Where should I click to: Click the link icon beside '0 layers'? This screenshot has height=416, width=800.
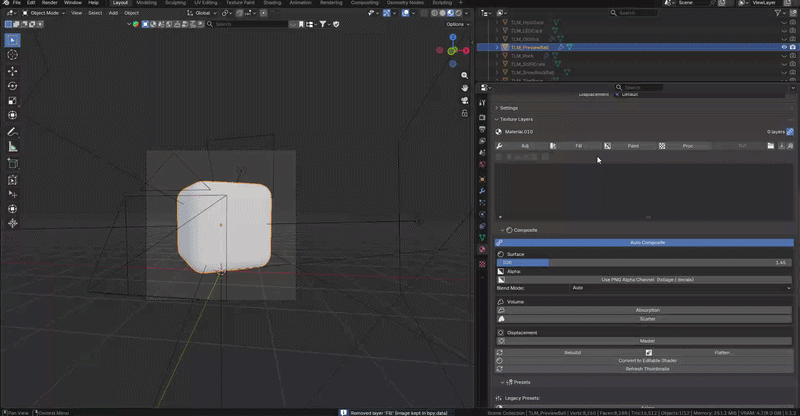(790, 132)
